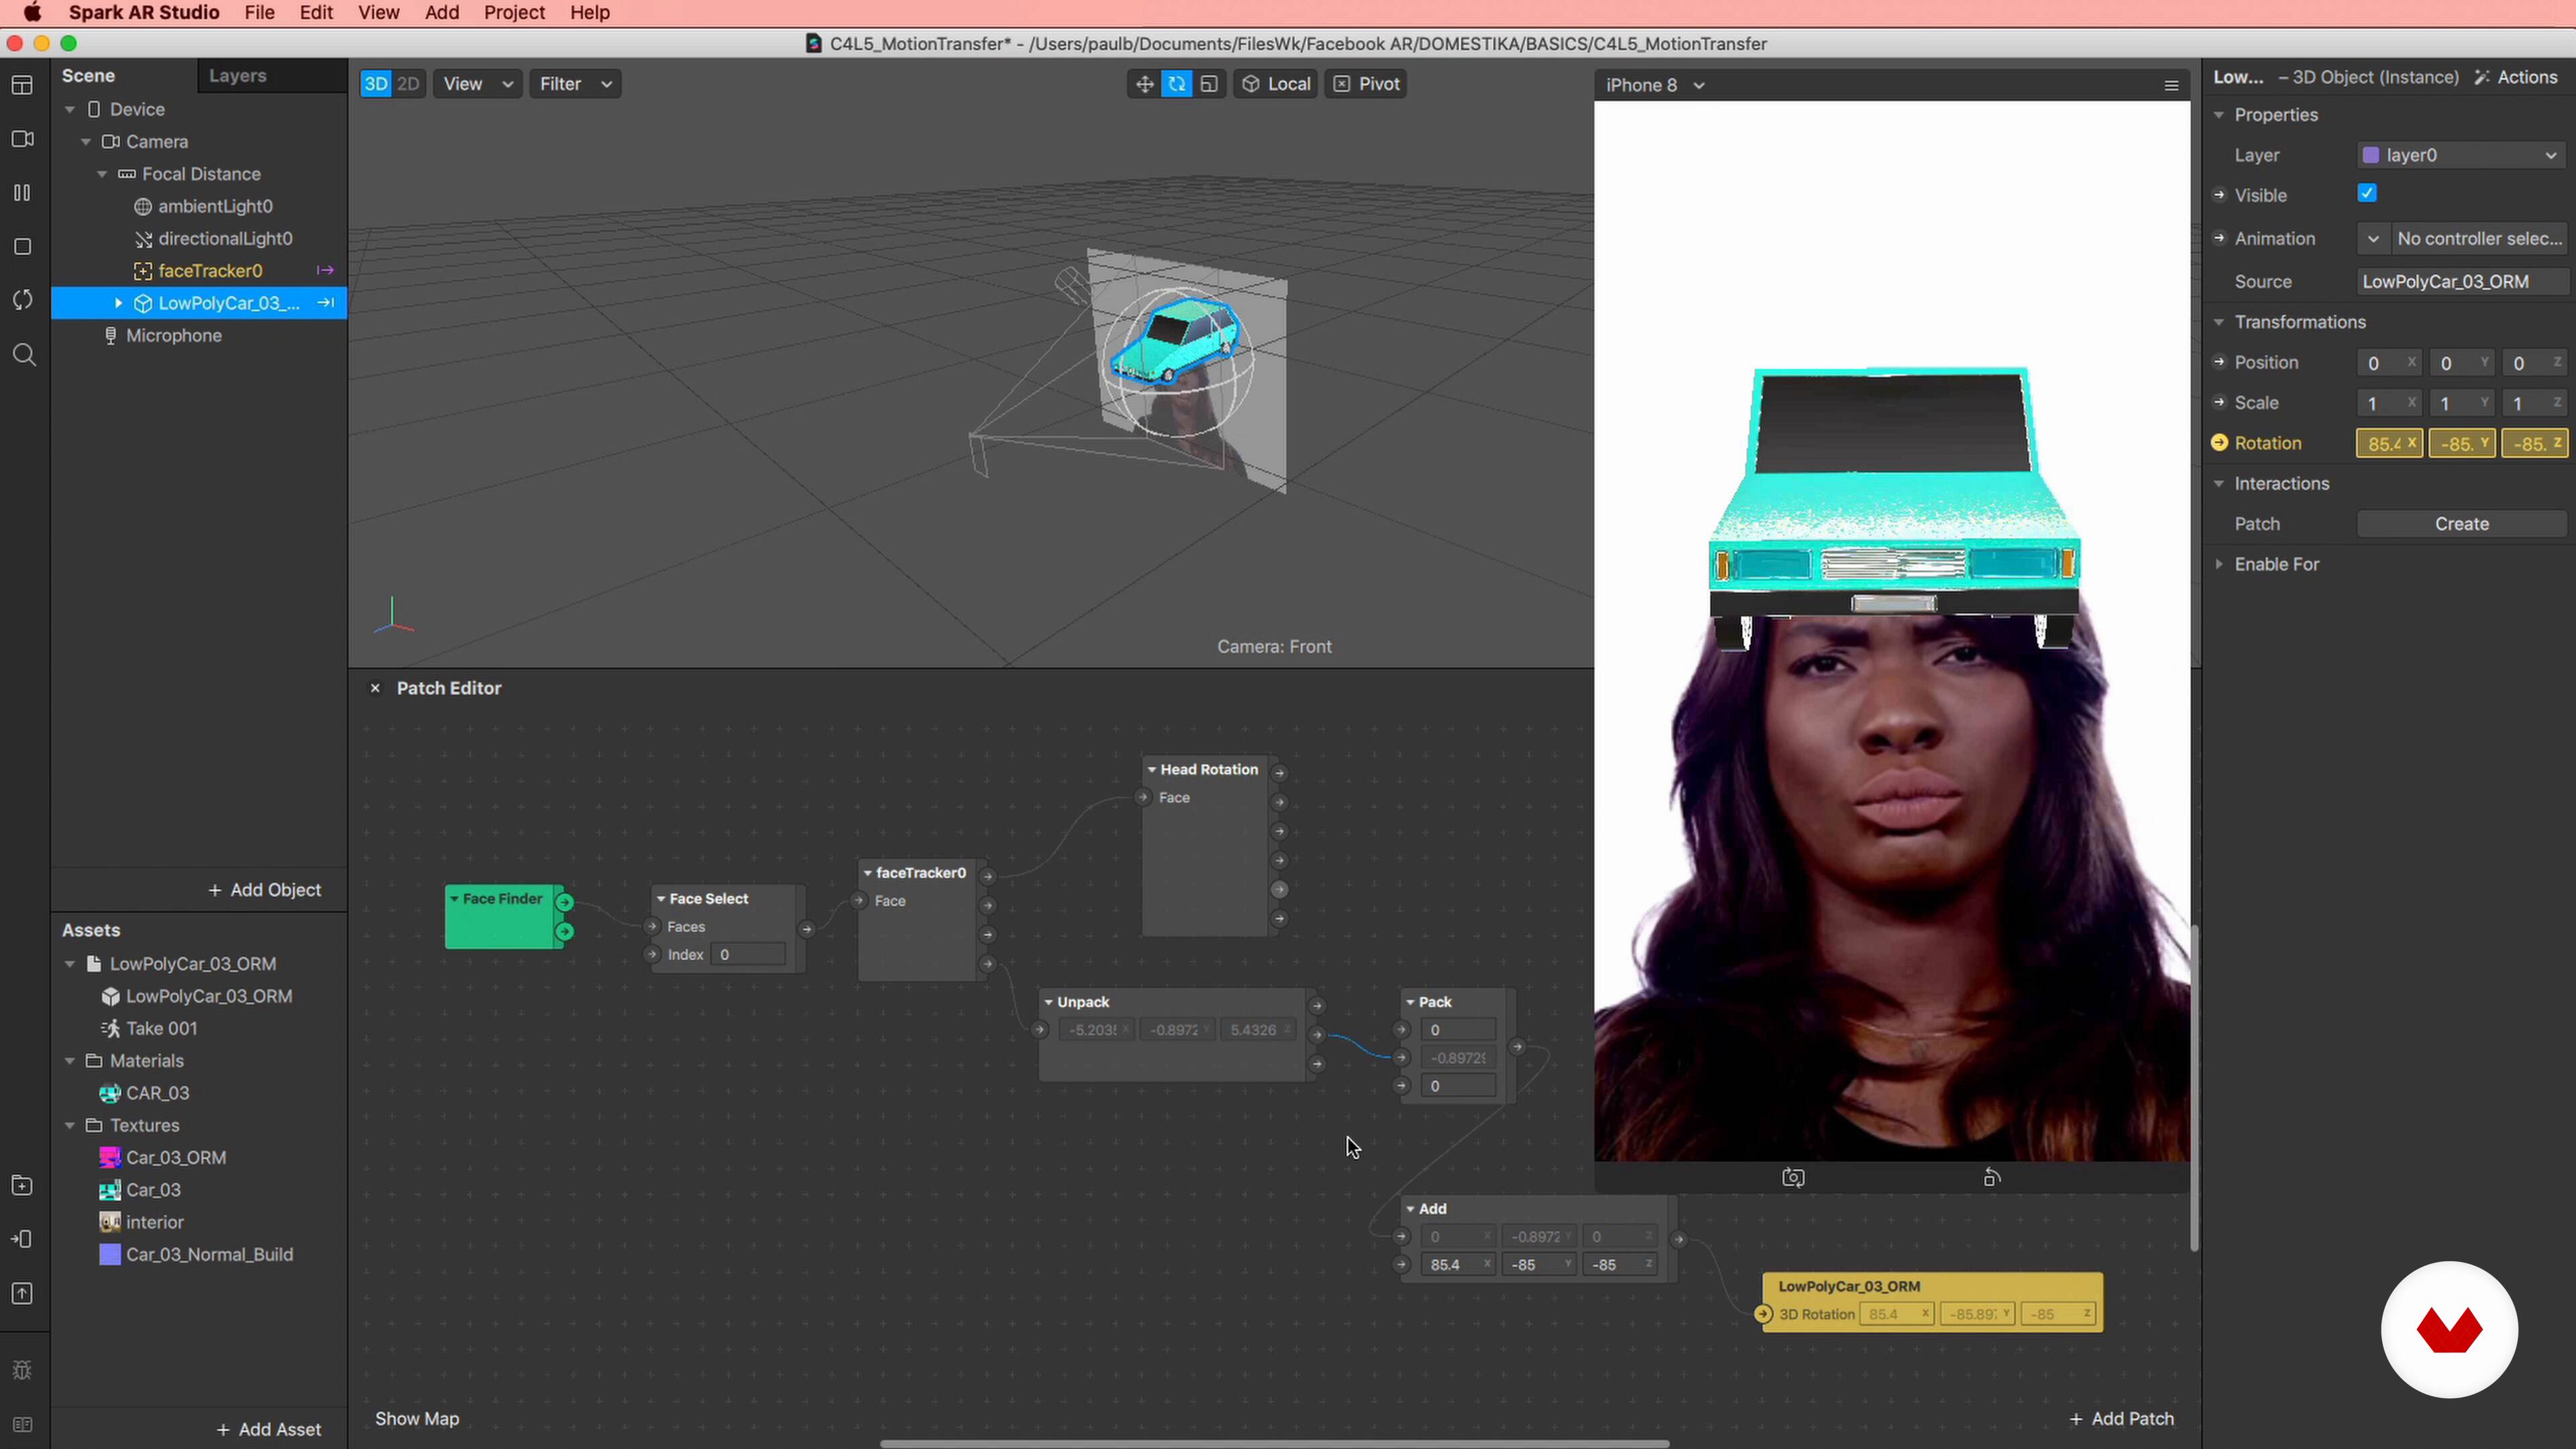Collapse the Properties section
The width and height of the screenshot is (2576, 1449).
coord(2219,115)
